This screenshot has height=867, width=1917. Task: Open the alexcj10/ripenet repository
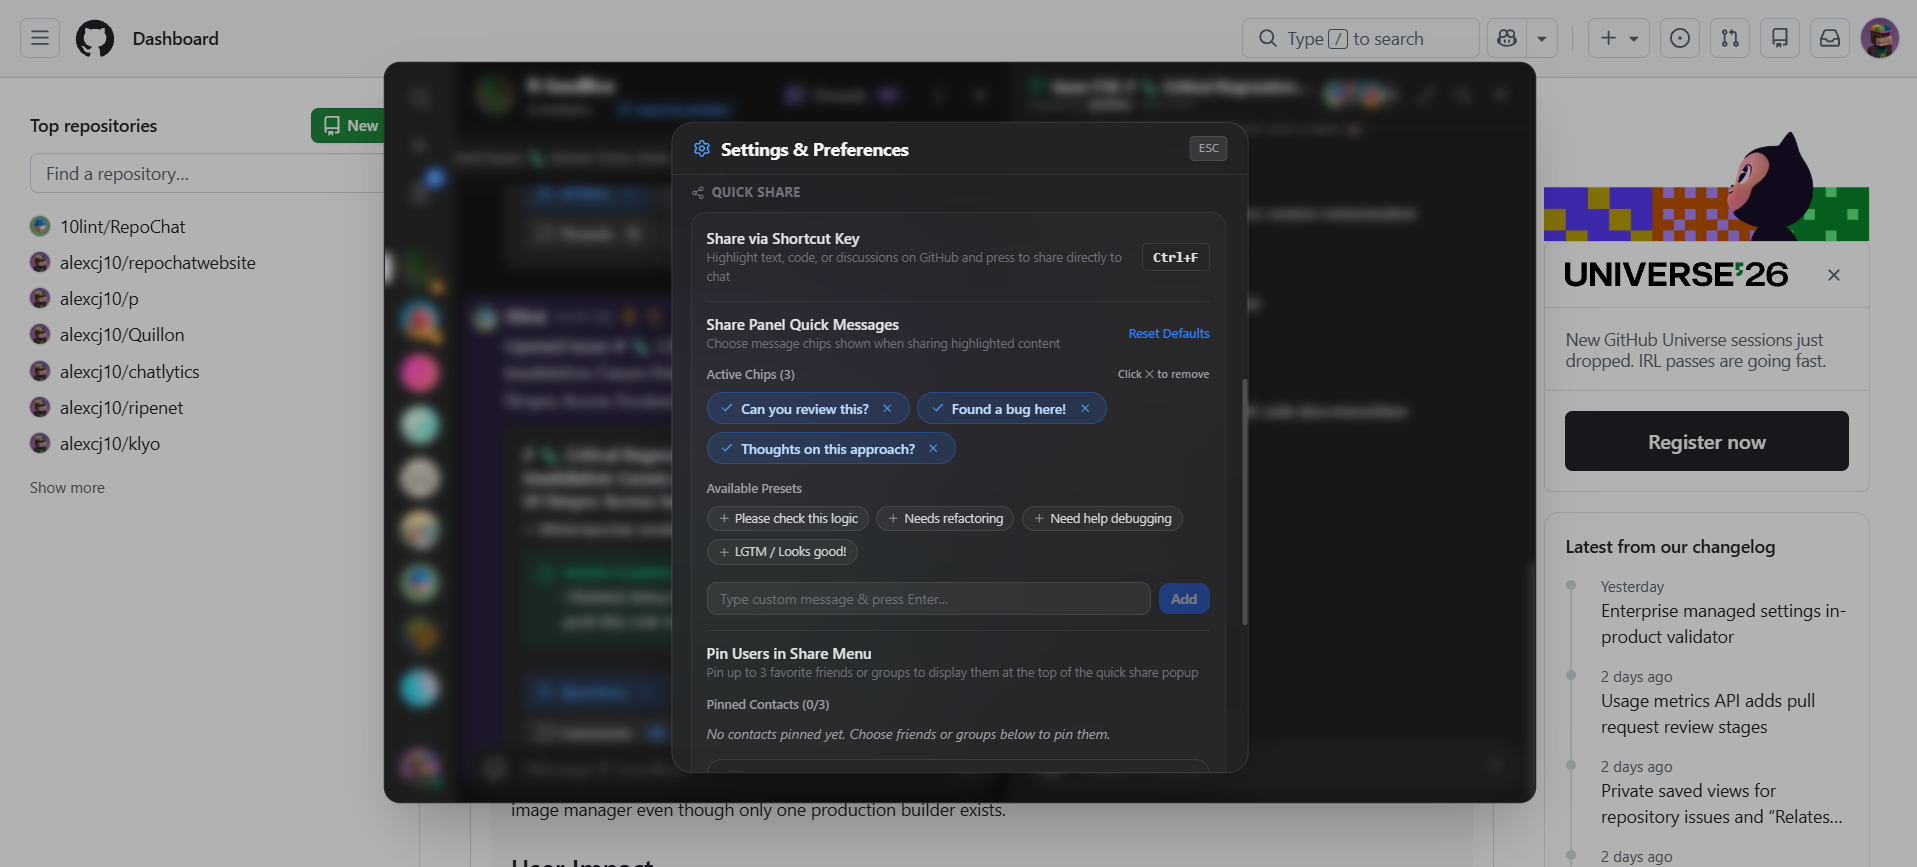(122, 408)
